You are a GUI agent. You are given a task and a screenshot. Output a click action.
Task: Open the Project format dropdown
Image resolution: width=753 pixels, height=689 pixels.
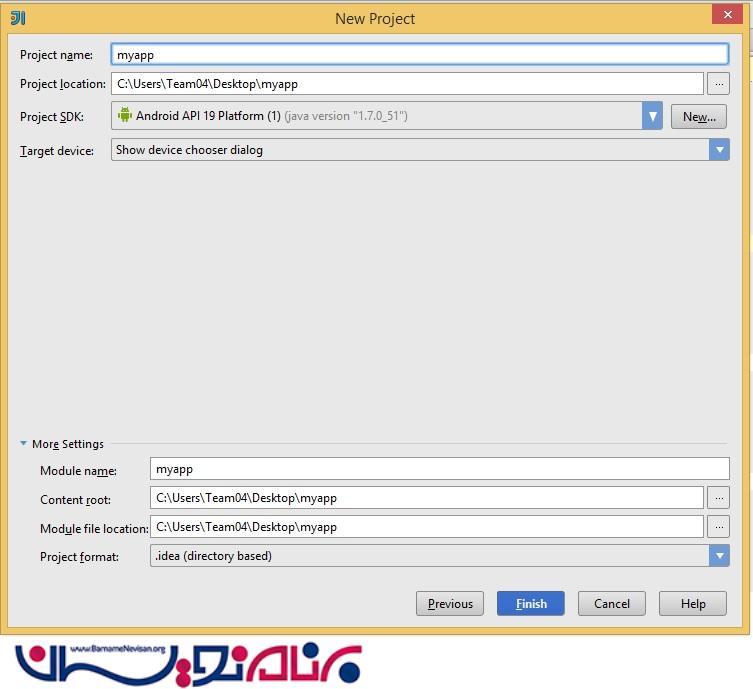click(x=719, y=556)
